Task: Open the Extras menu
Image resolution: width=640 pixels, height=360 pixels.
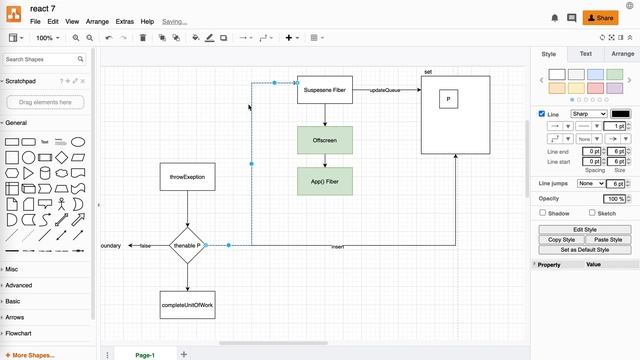Action: [124, 22]
